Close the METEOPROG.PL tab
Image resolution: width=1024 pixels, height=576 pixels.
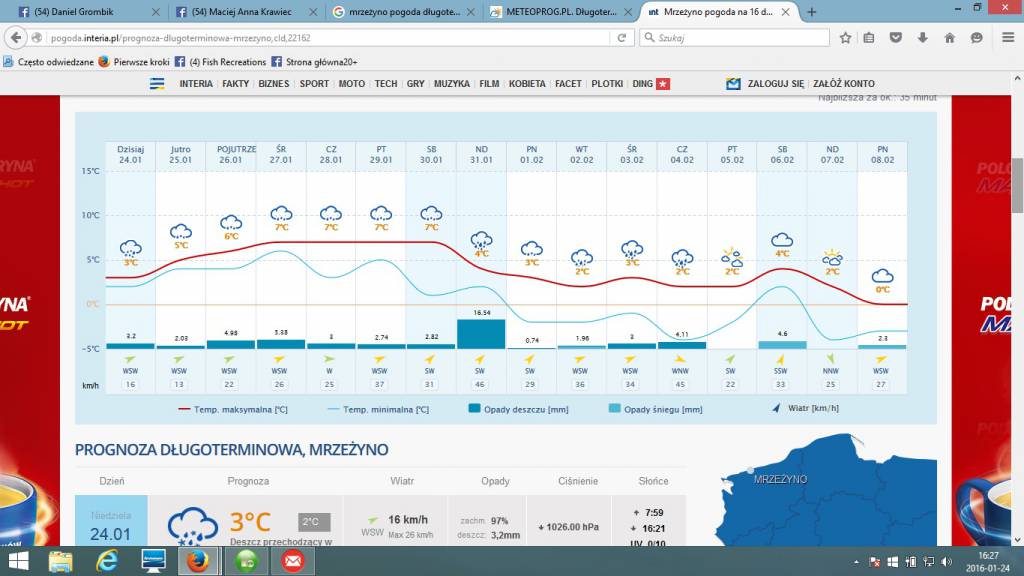click(628, 12)
